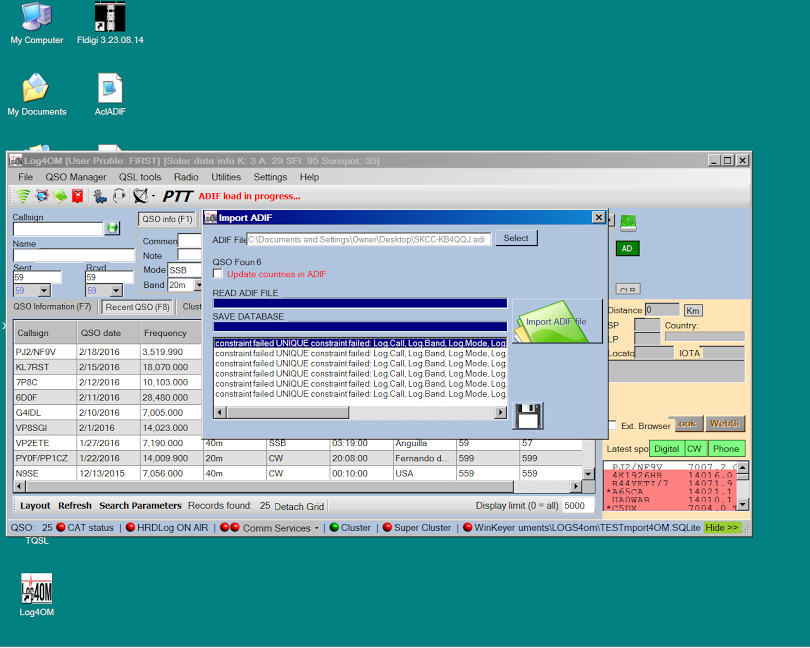
Task: Toggle the Ext. Browser checkbox
Action: [x=612, y=426]
